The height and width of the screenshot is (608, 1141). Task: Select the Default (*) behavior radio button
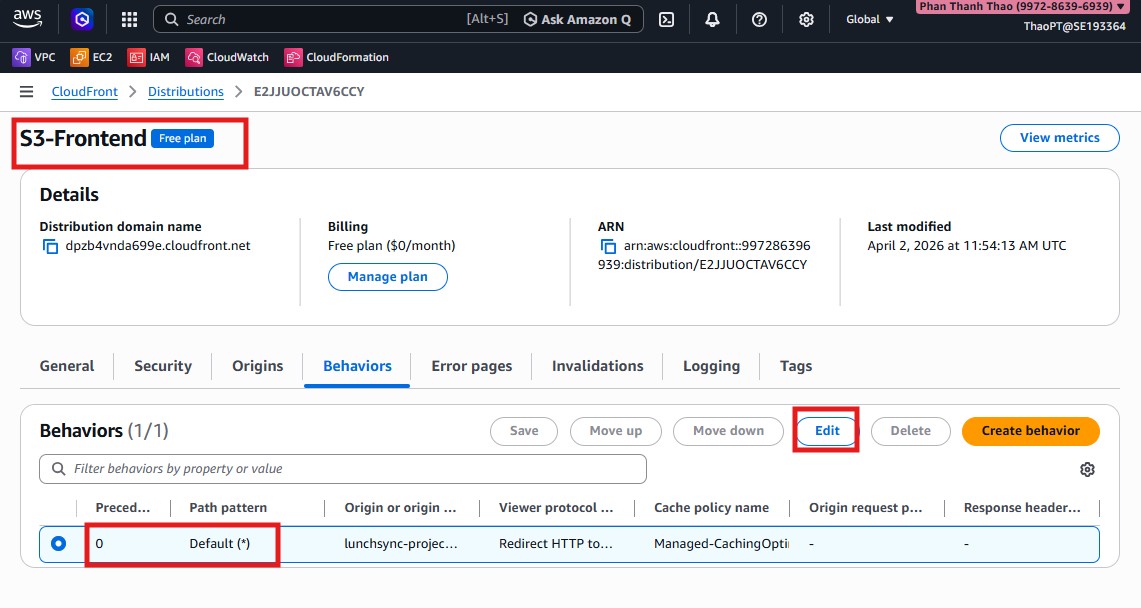point(59,544)
